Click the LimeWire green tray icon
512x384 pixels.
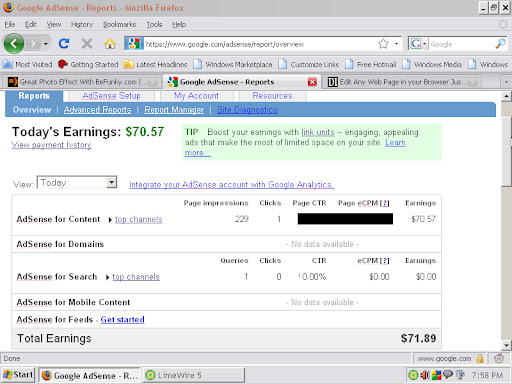(x=413, y=375)
